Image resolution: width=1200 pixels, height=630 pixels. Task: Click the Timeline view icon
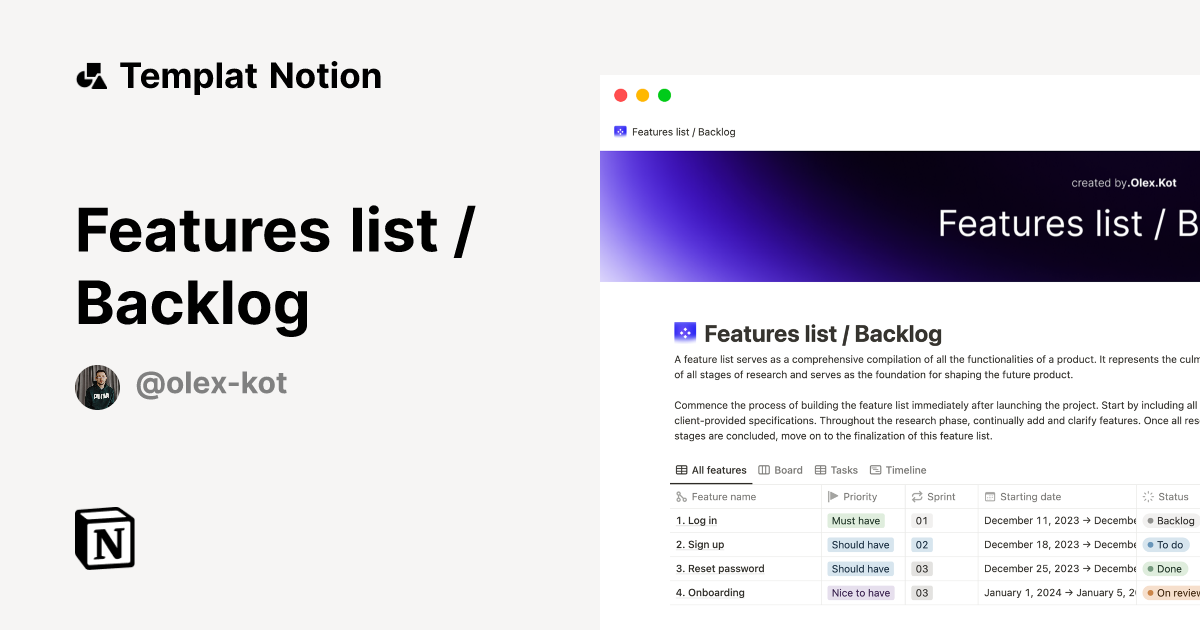click(x=875, y=470)
